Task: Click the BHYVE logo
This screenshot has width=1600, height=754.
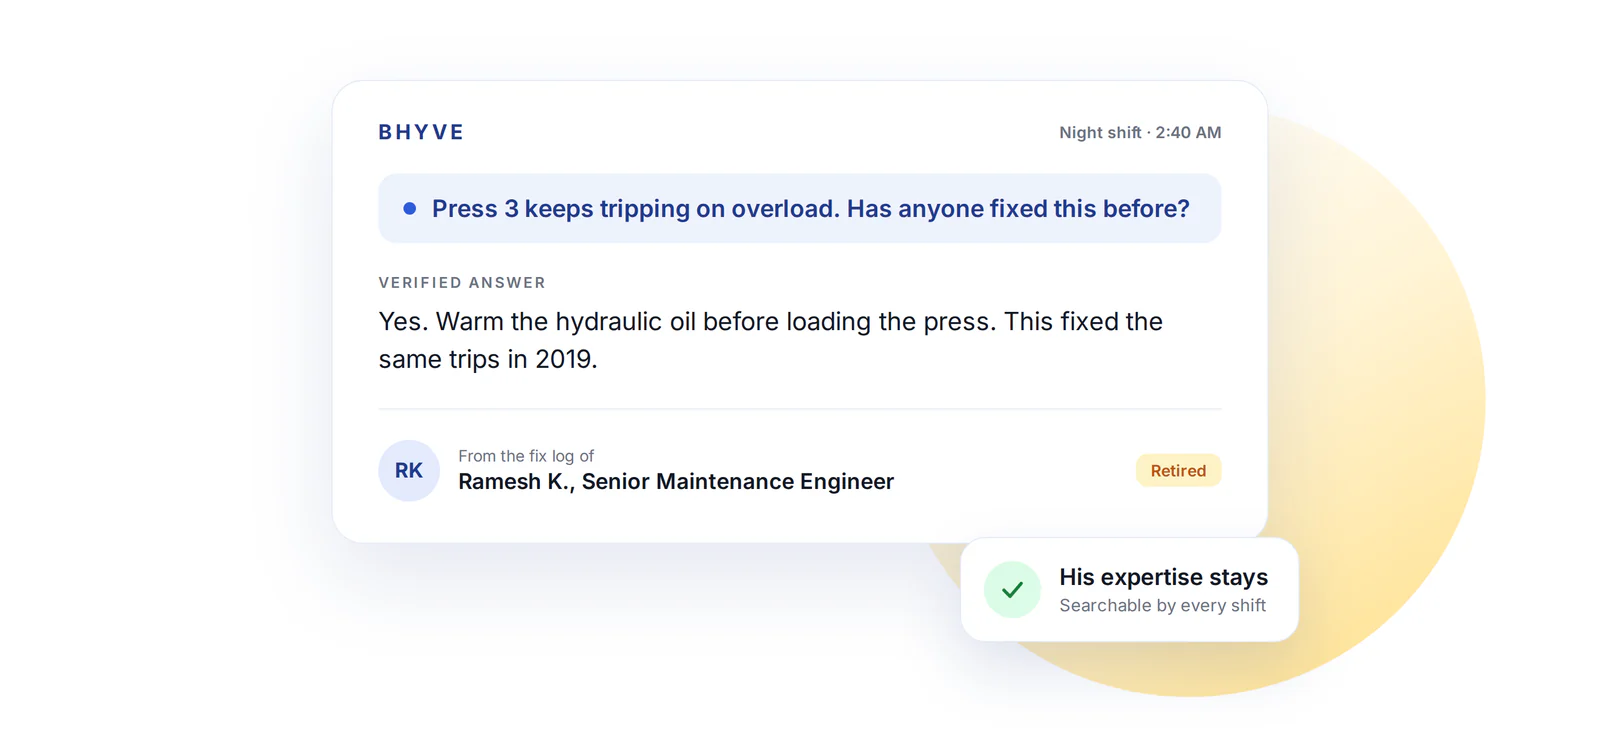Action: coord(421,132)
